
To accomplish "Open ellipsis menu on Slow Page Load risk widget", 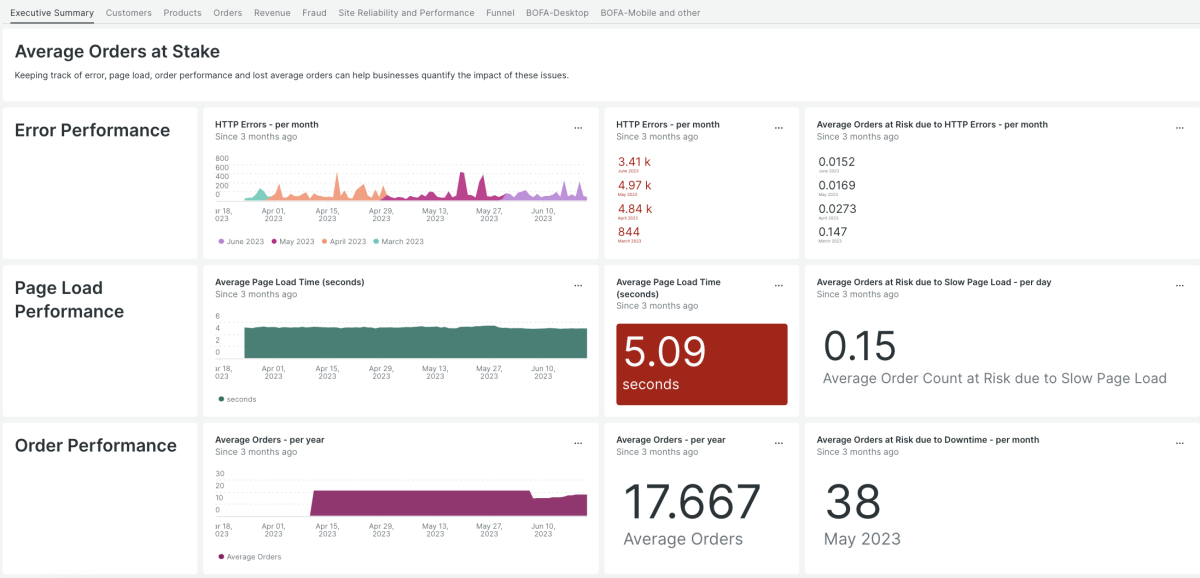I will pyautogui.click(x=1180, y=286).
